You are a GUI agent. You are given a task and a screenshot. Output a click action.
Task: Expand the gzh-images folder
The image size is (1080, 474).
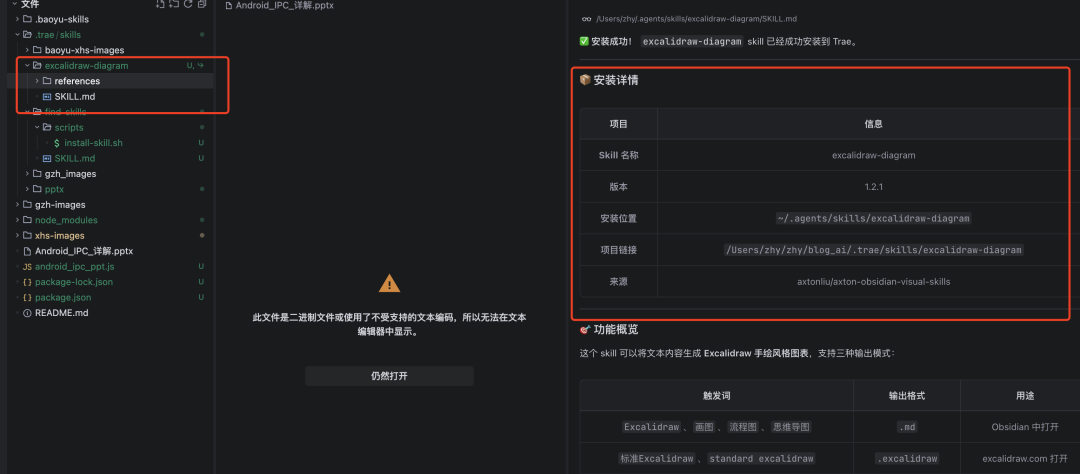coord(17,205)
